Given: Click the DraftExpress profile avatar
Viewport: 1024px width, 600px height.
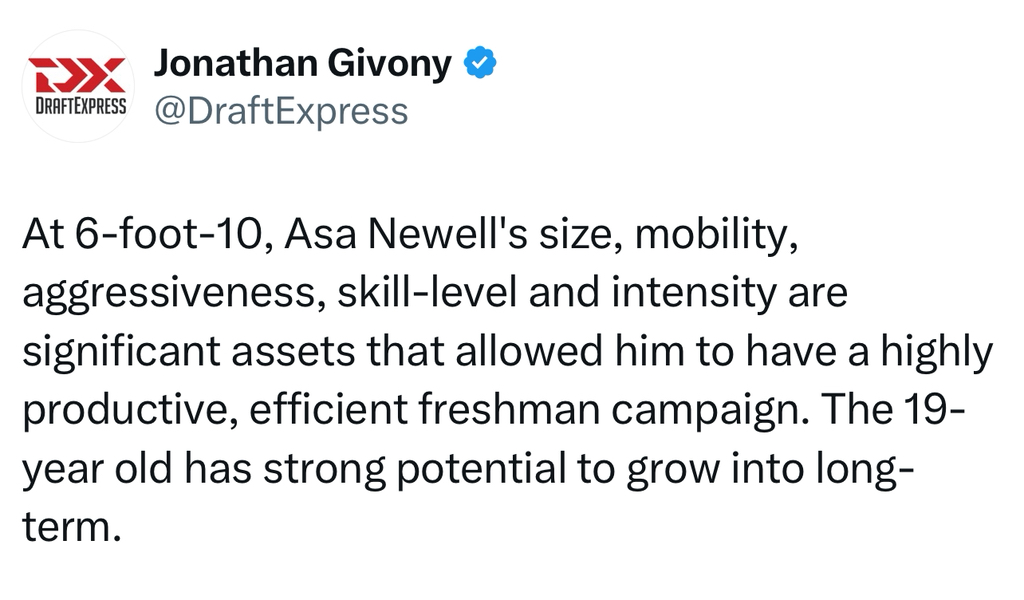Looking at the screenshot, I should point(76,86).
